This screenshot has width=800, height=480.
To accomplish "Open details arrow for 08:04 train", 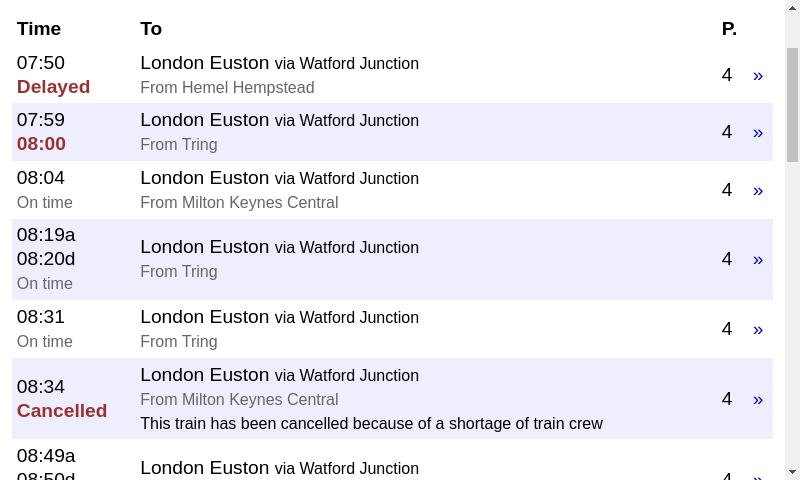I will [757, 190].
